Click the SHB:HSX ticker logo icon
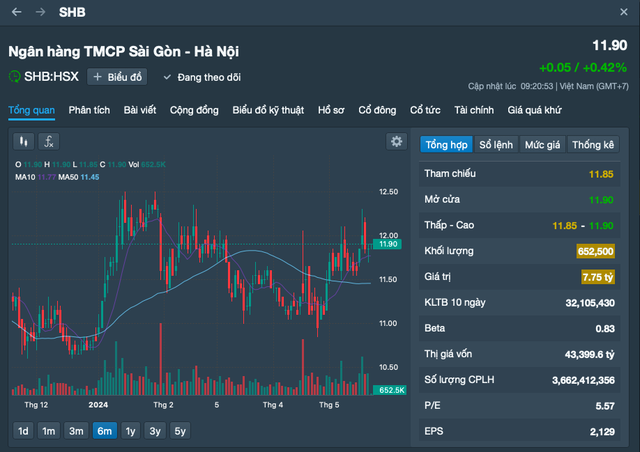640x452 pixels. click(x=14, y=76)
